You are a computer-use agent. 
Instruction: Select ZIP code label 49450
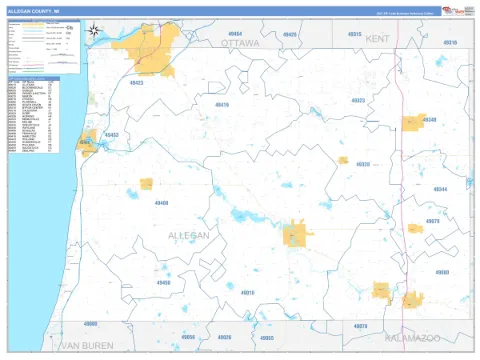click(x=163, y=283)
